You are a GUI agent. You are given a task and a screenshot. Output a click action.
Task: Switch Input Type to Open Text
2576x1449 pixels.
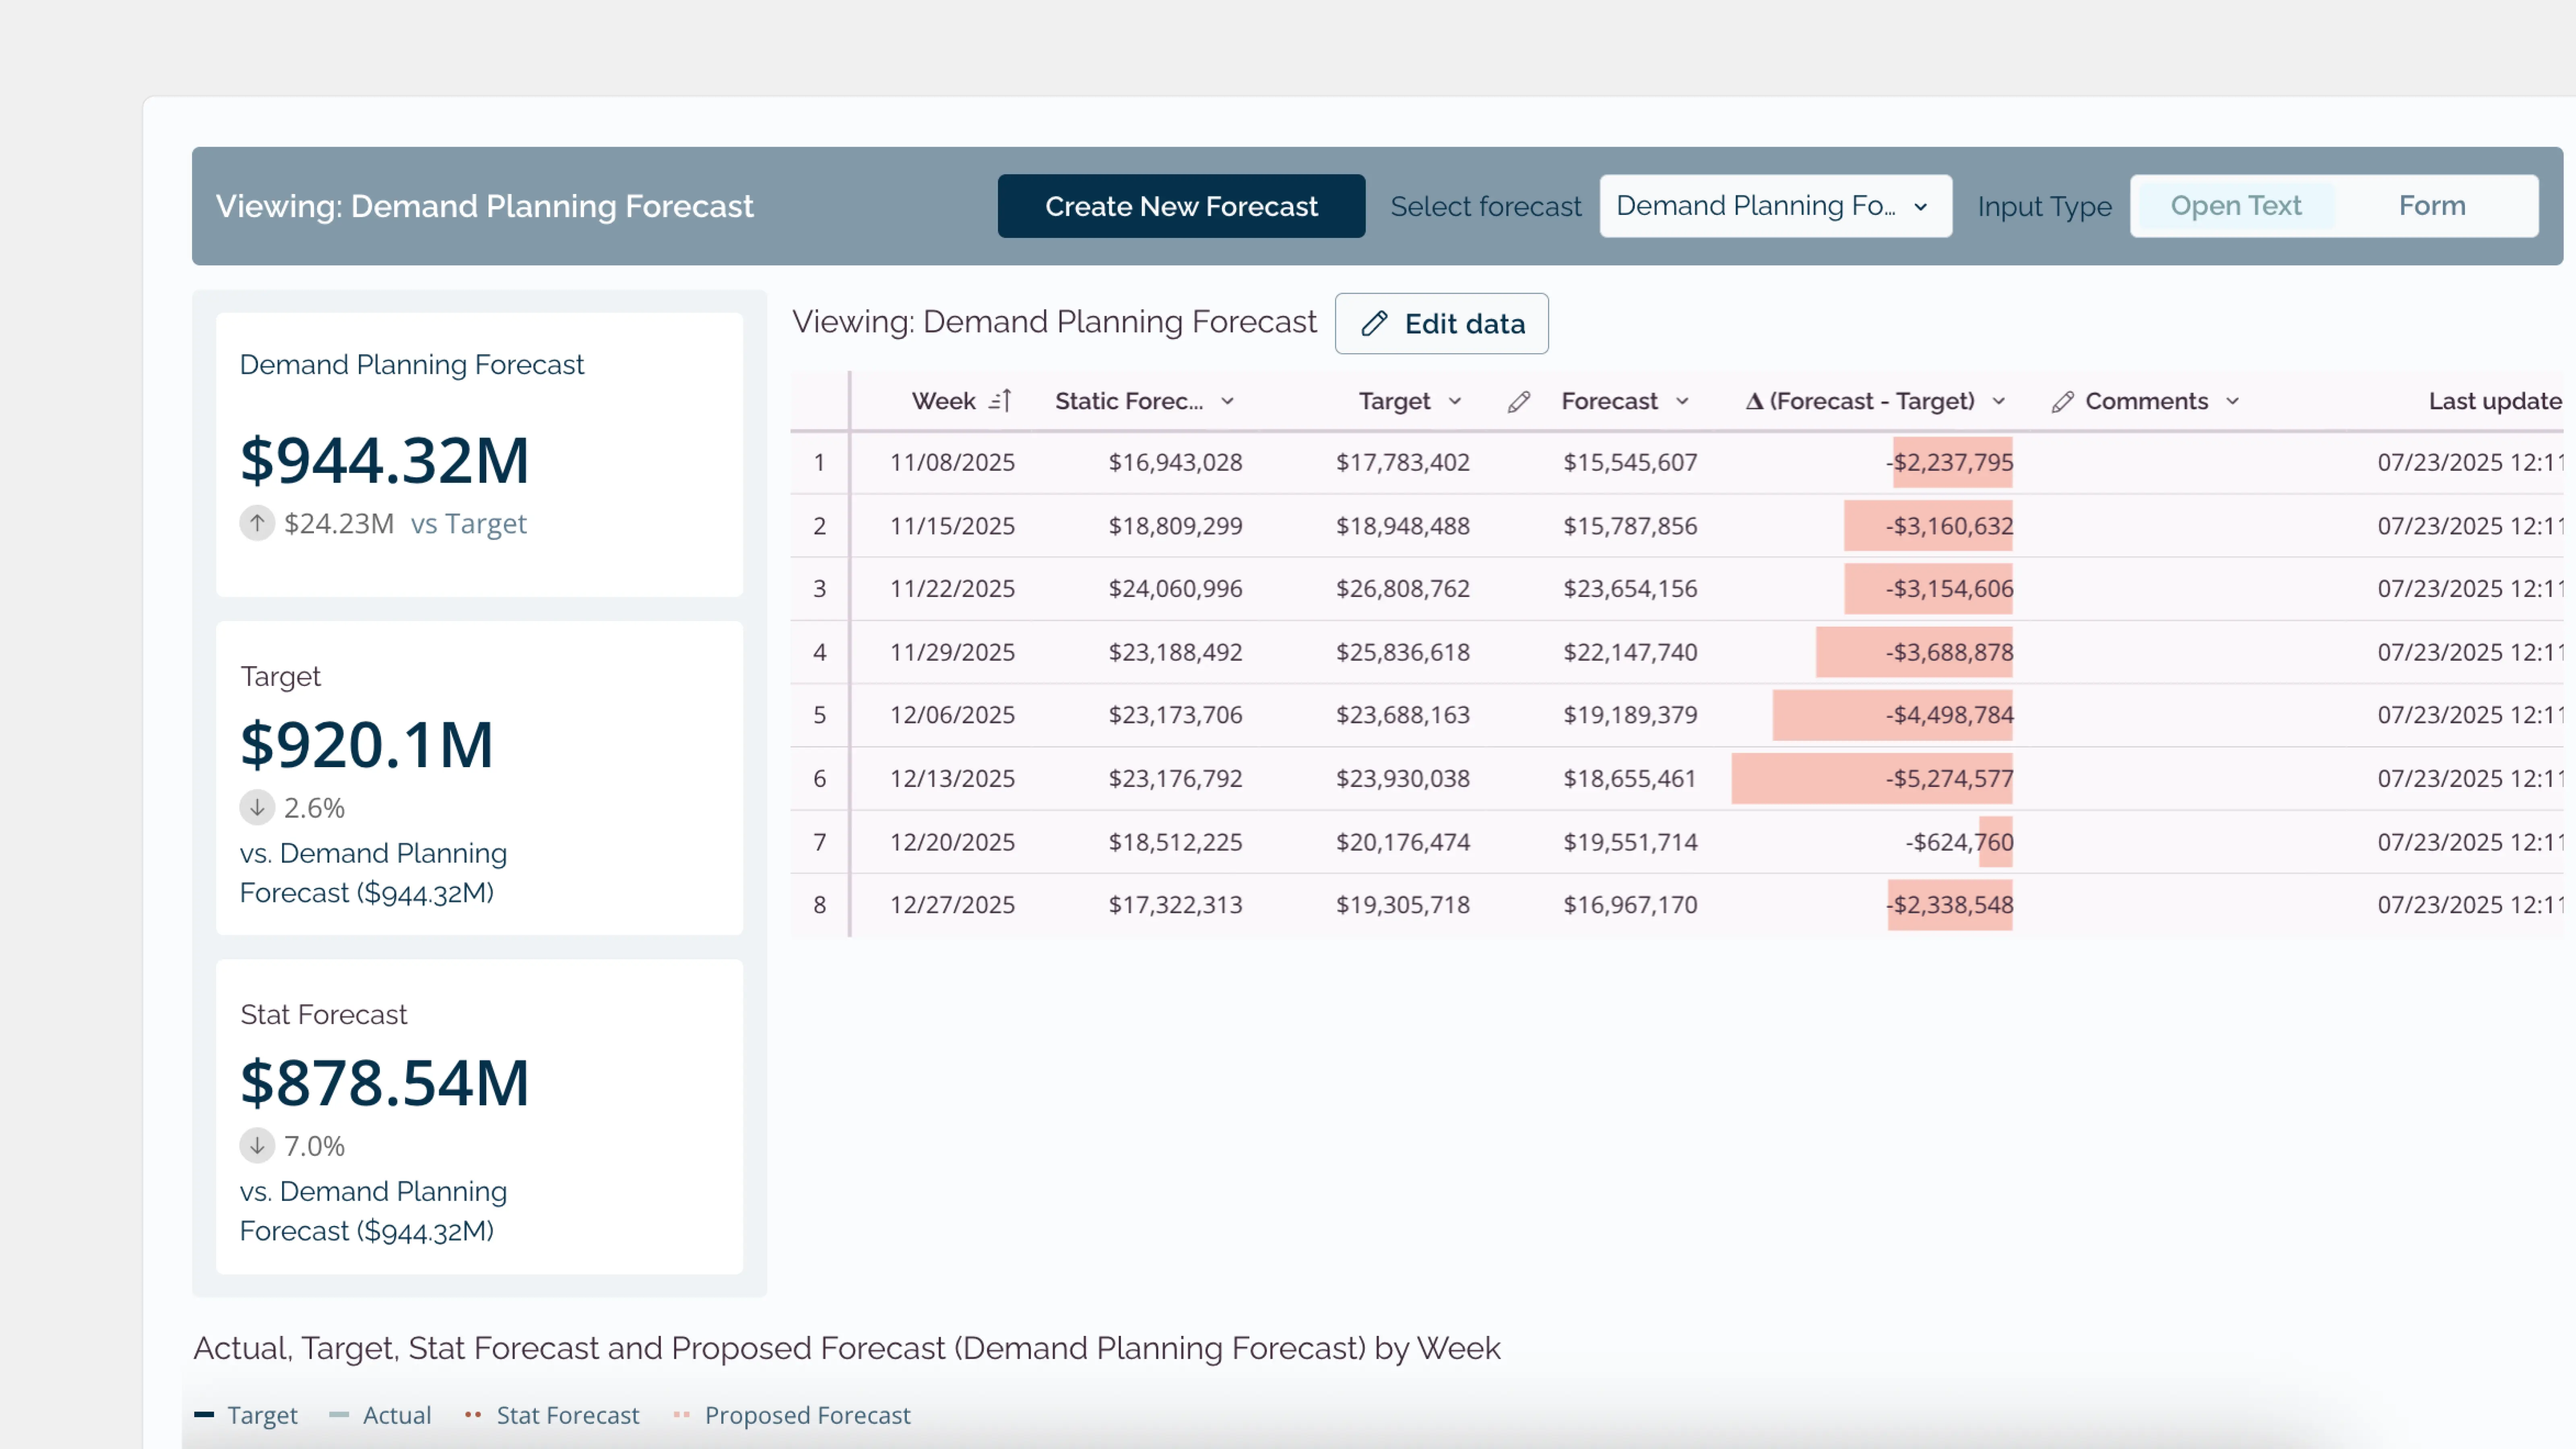point(2235,206)
